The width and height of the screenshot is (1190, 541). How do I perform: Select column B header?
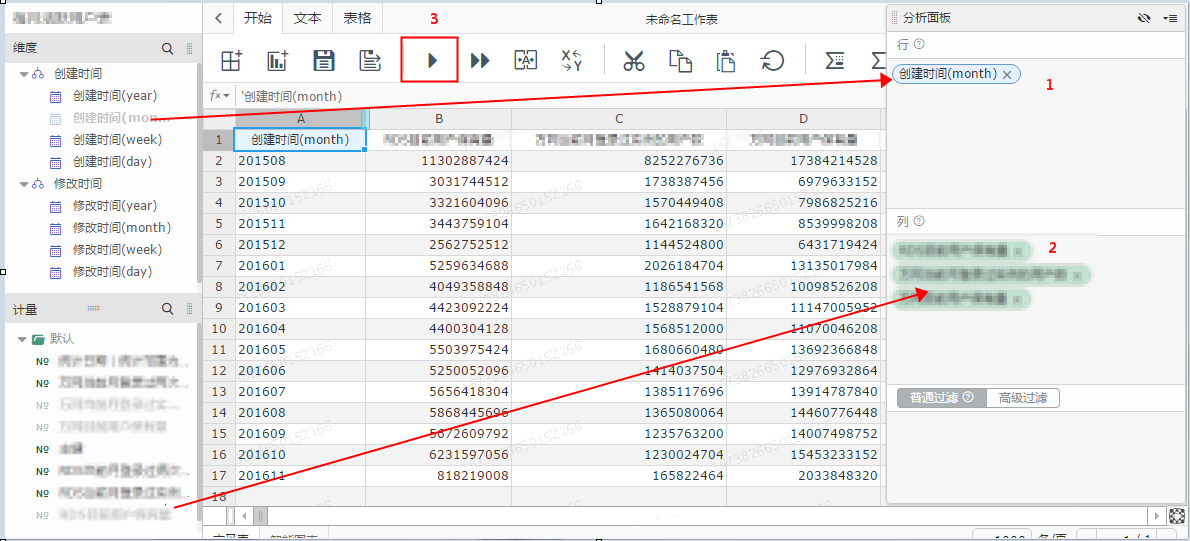pyautogui.click(x=439, y=119)
